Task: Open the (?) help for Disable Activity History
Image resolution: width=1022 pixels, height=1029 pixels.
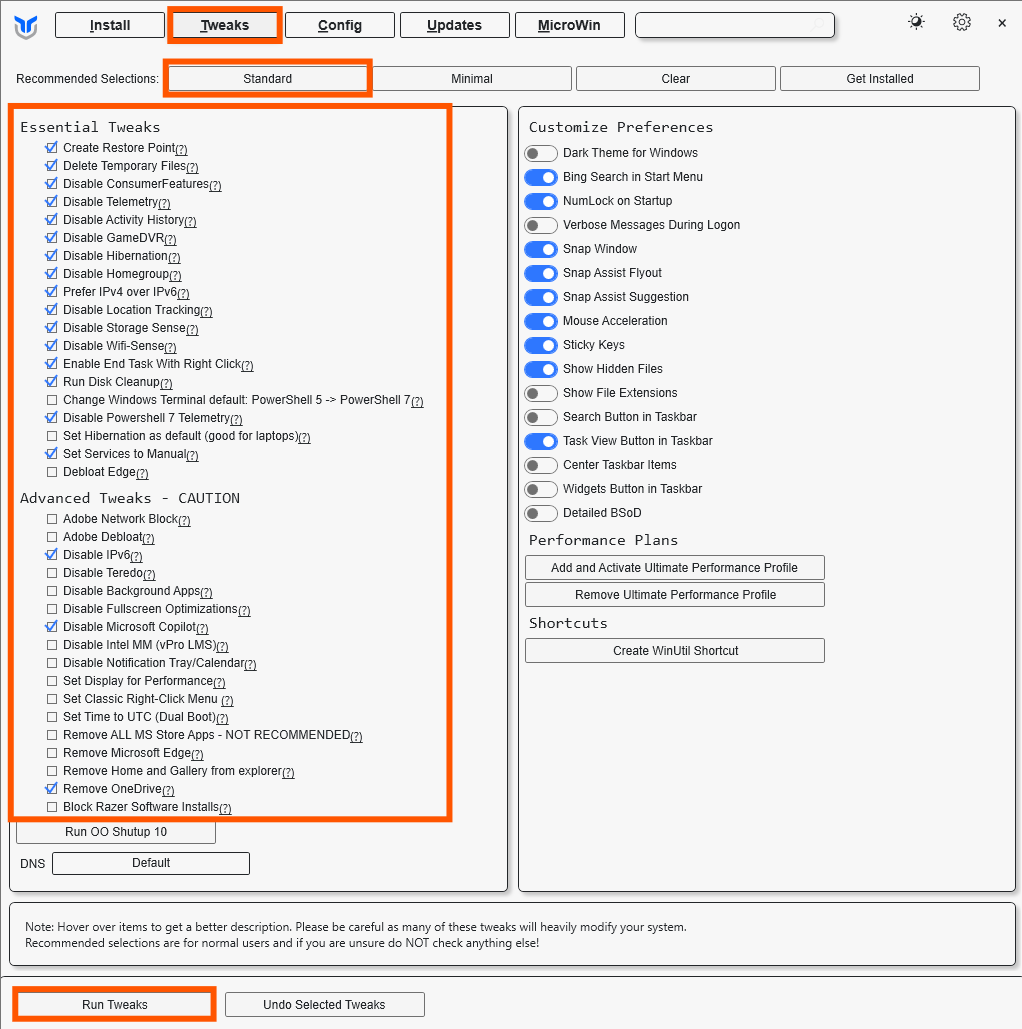Action: 190,221
